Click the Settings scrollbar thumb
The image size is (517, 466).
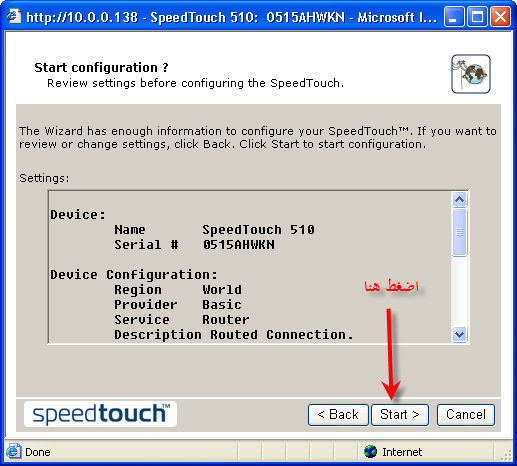click(460, 232)
